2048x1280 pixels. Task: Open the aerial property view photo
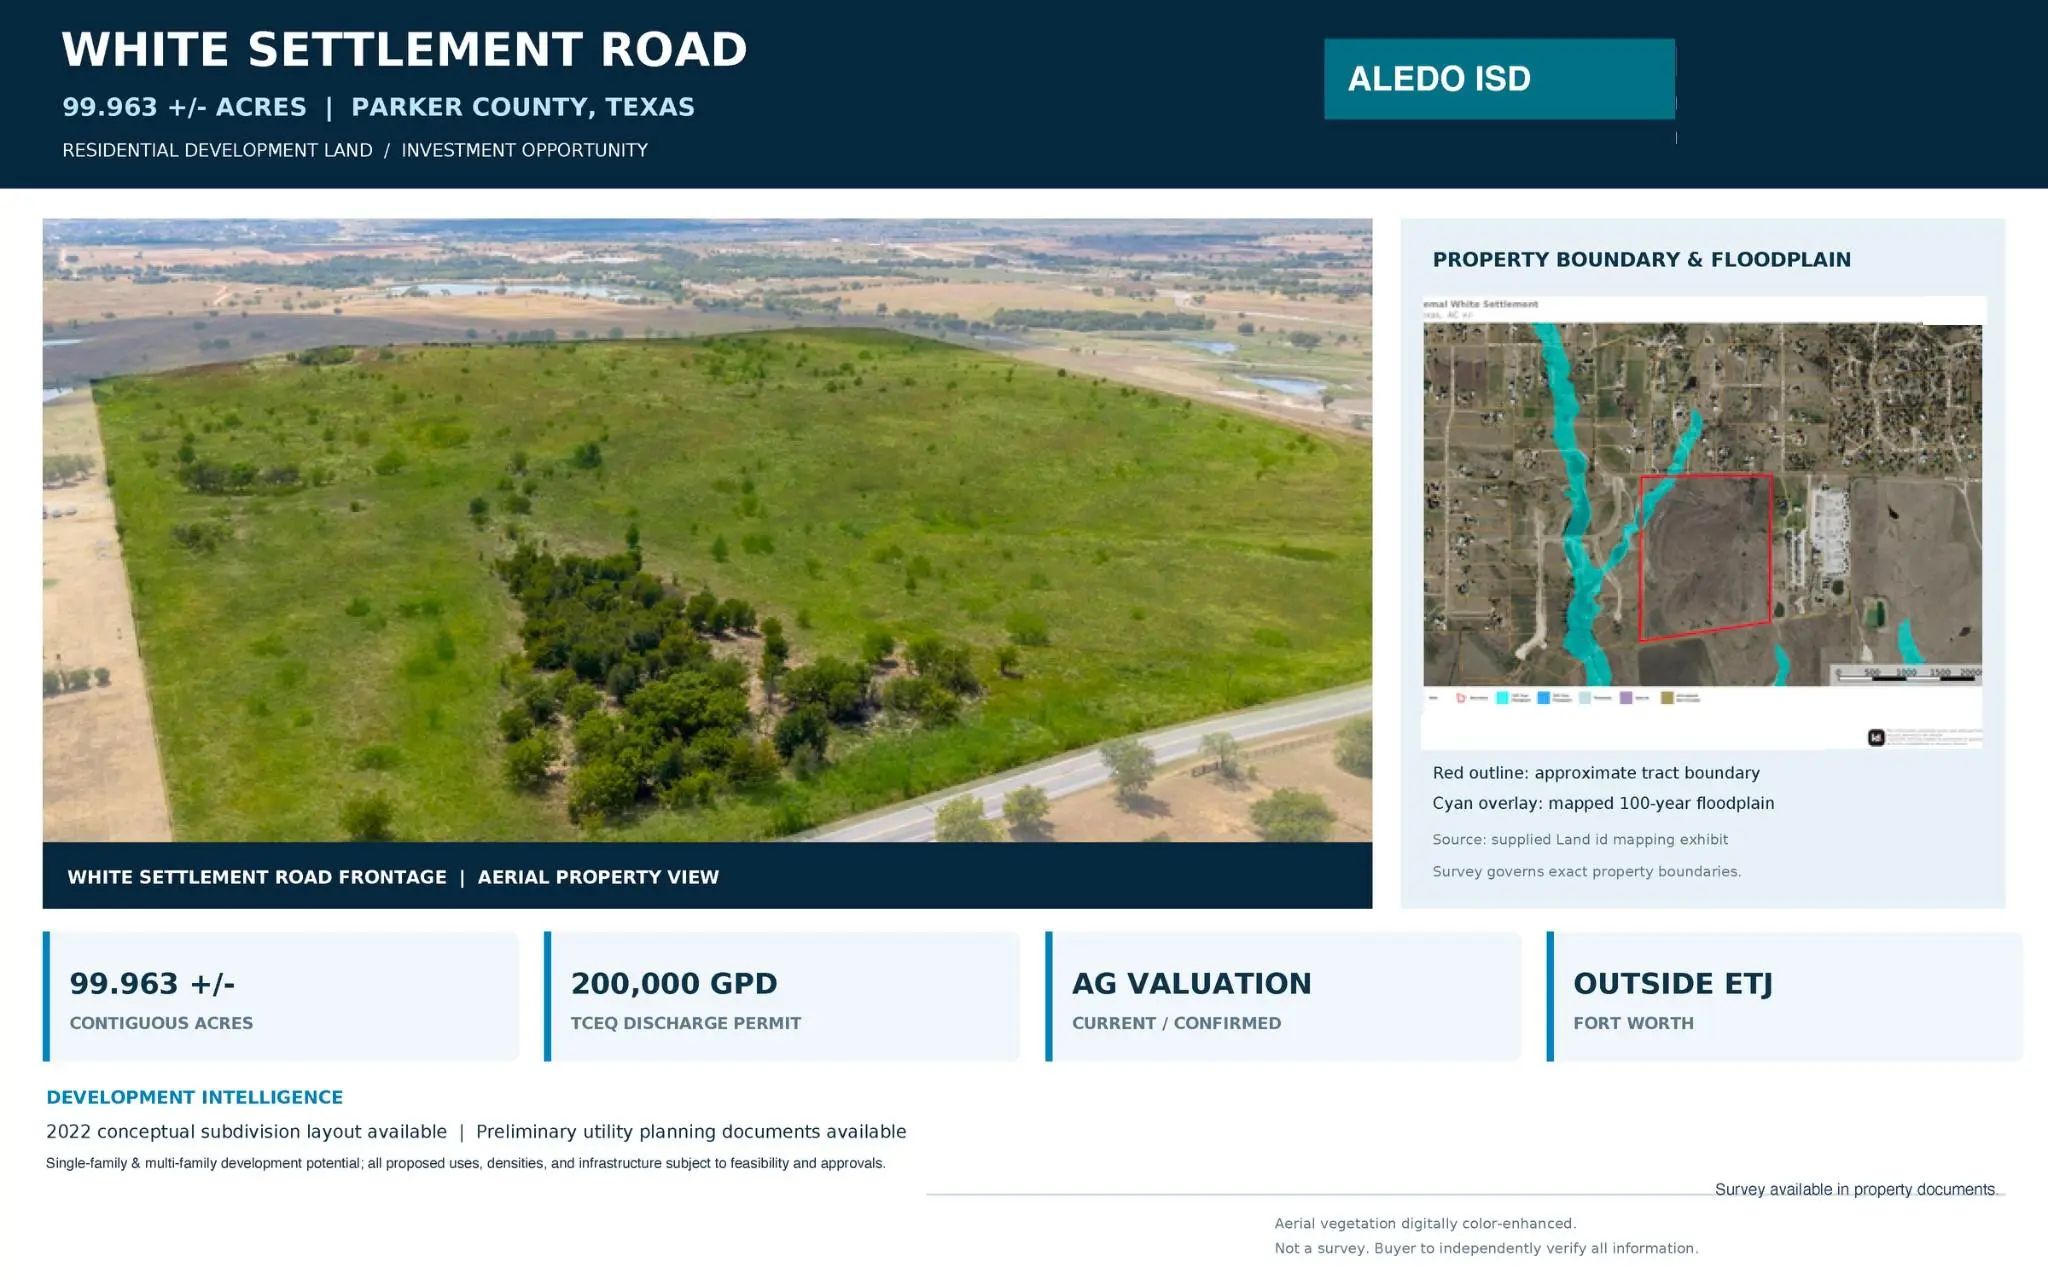707,530
